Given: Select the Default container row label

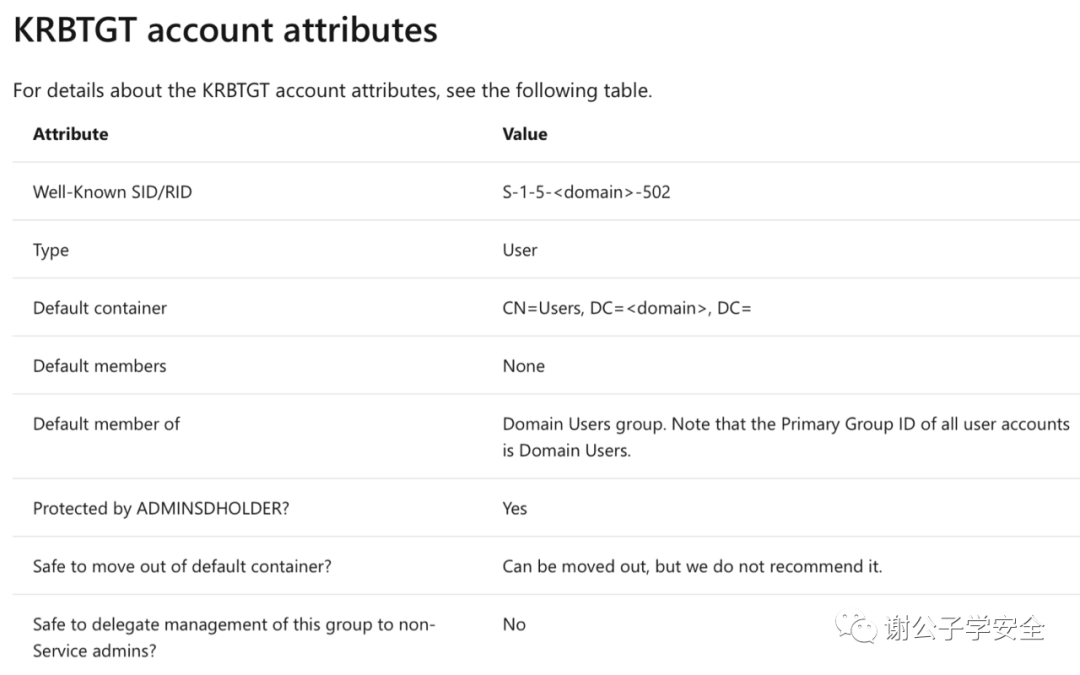Looking at the screenshot, I should (100, 308).
